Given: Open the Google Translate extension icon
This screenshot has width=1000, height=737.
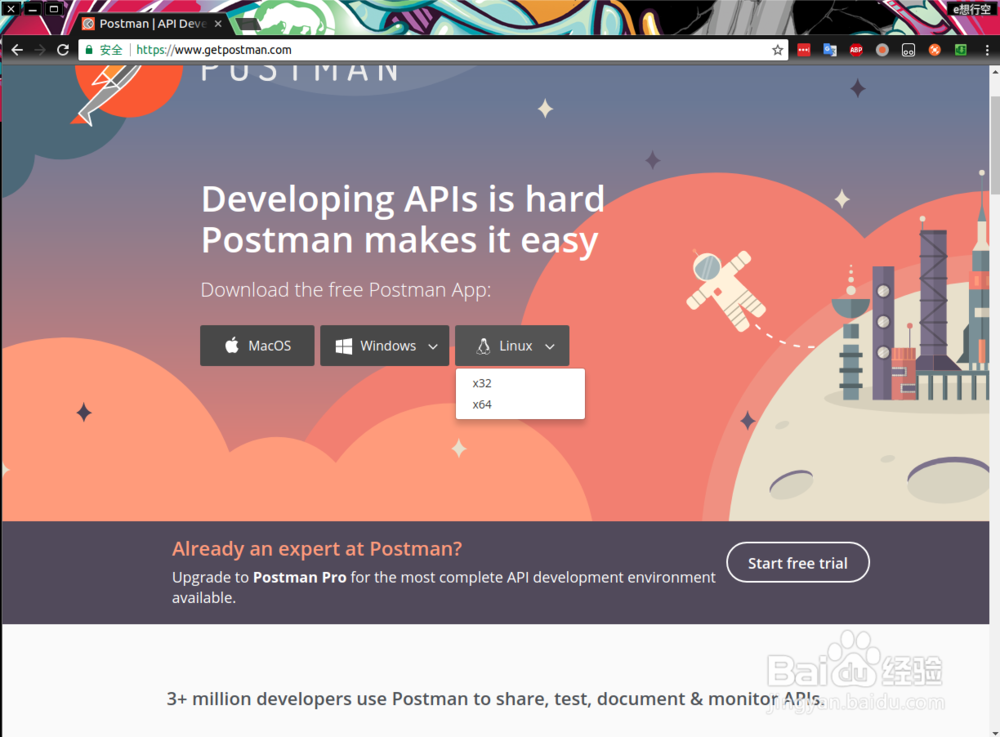Looking at the screenshot, I should click(x=830, y=50).
